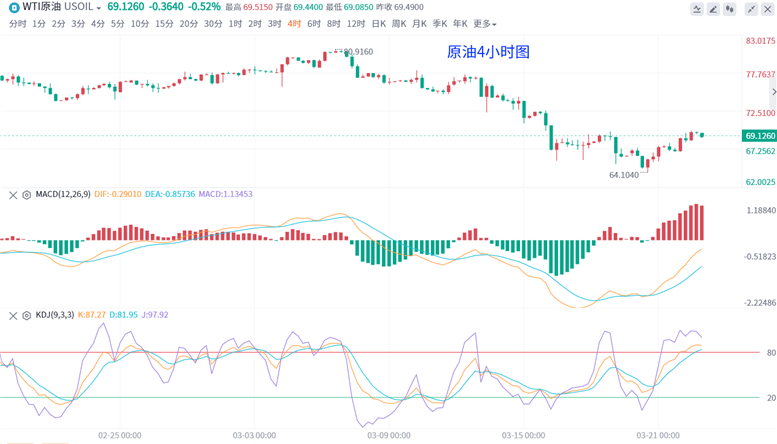Click the WTI crude oil symbol logo
This screenshot has height=444, width=777.
point(13,7)
